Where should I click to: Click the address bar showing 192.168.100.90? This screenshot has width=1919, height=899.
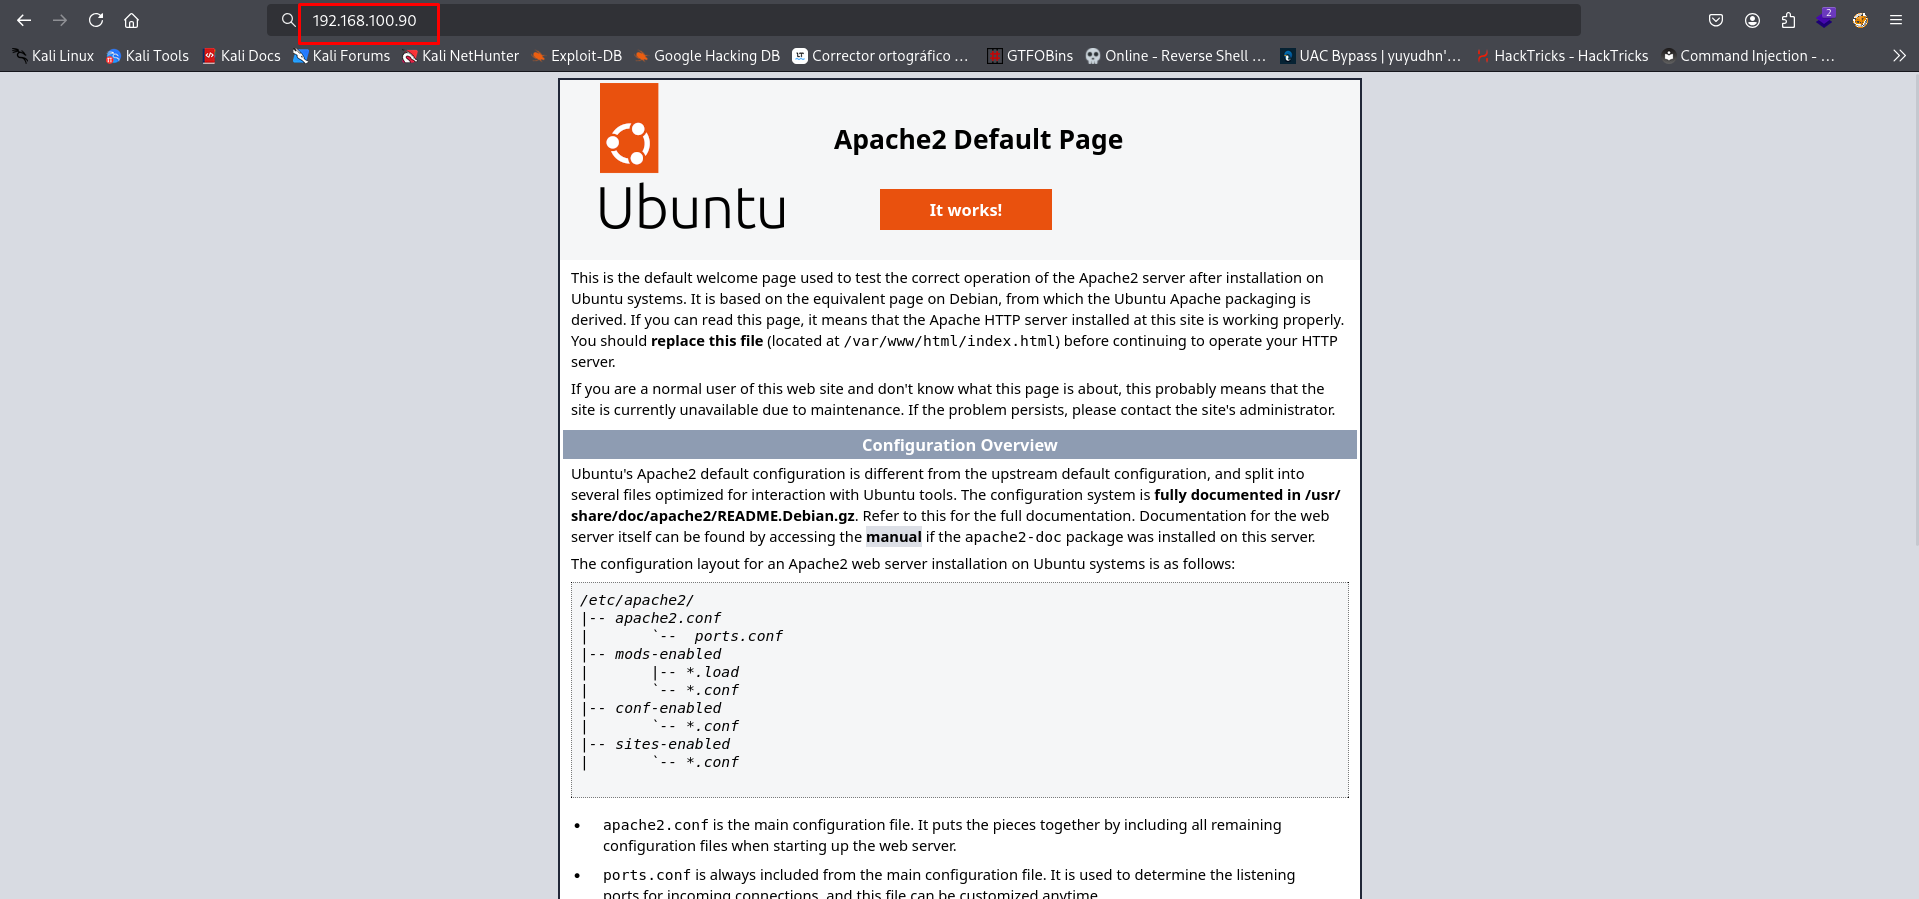(x=924, y=20)
